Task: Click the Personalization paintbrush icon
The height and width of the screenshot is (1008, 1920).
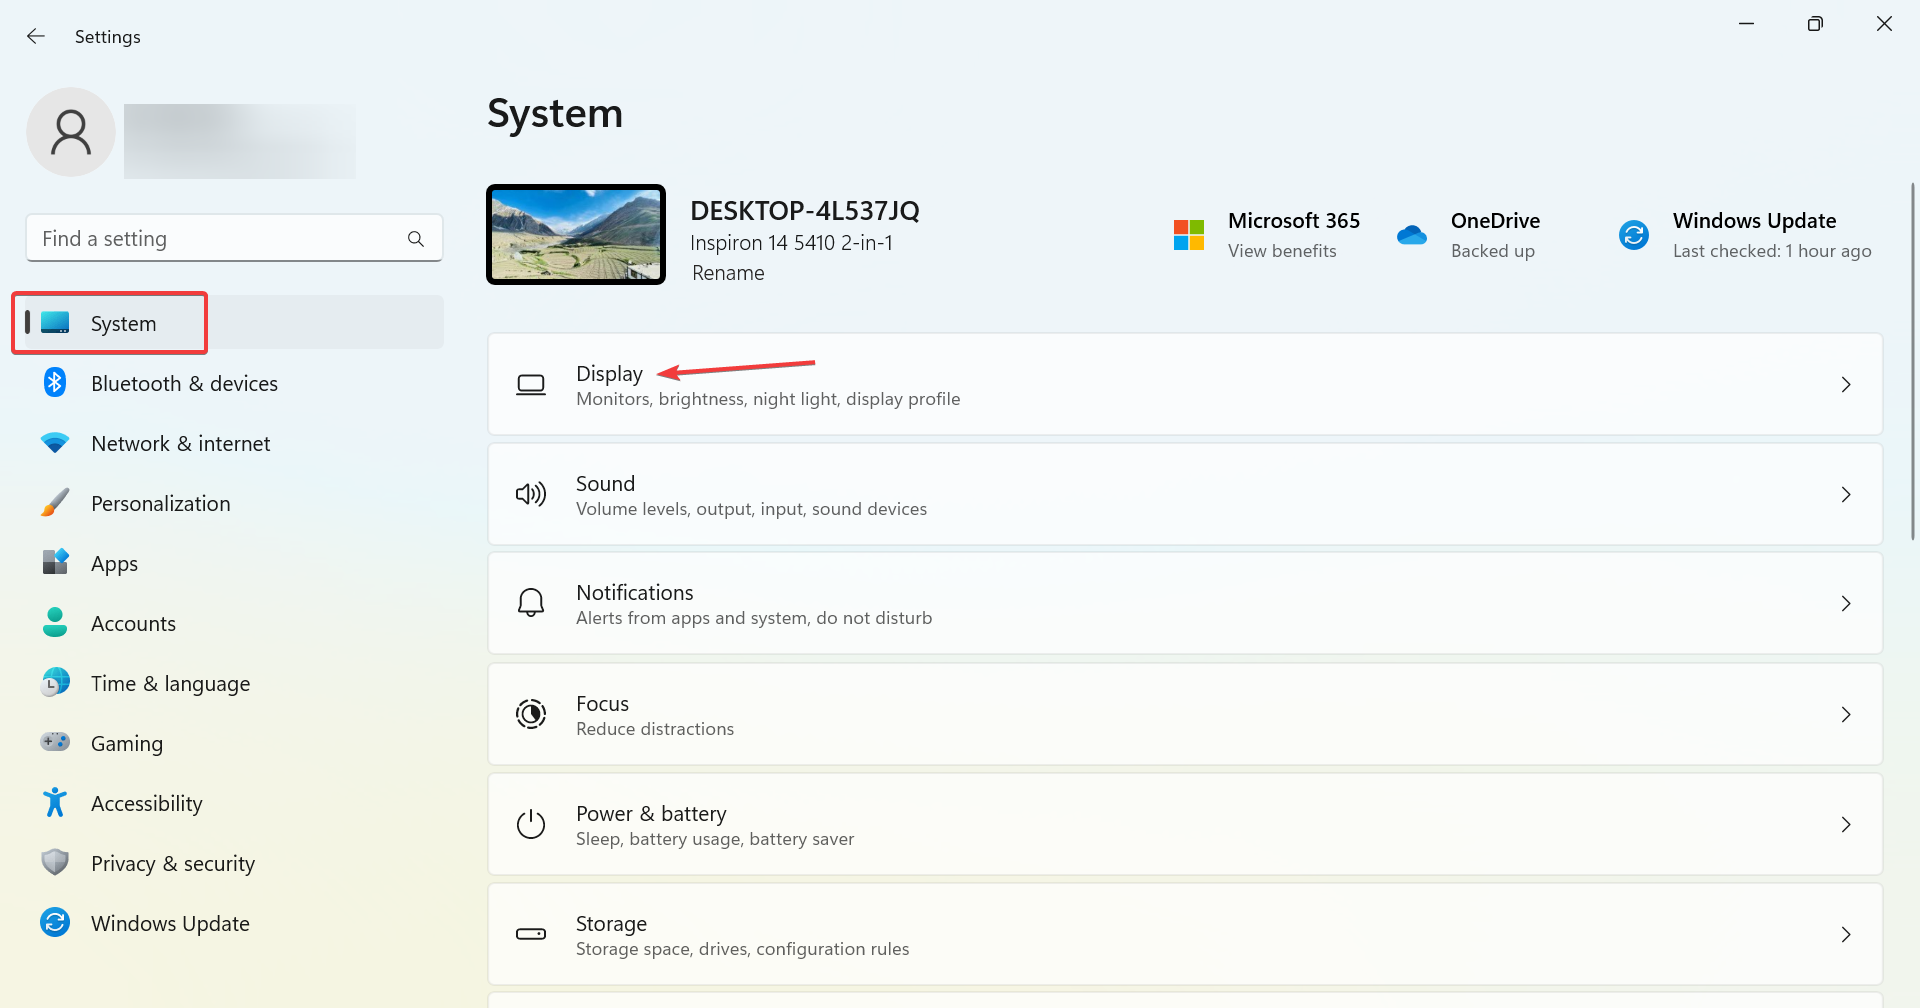Action: (x=55, y=503)
